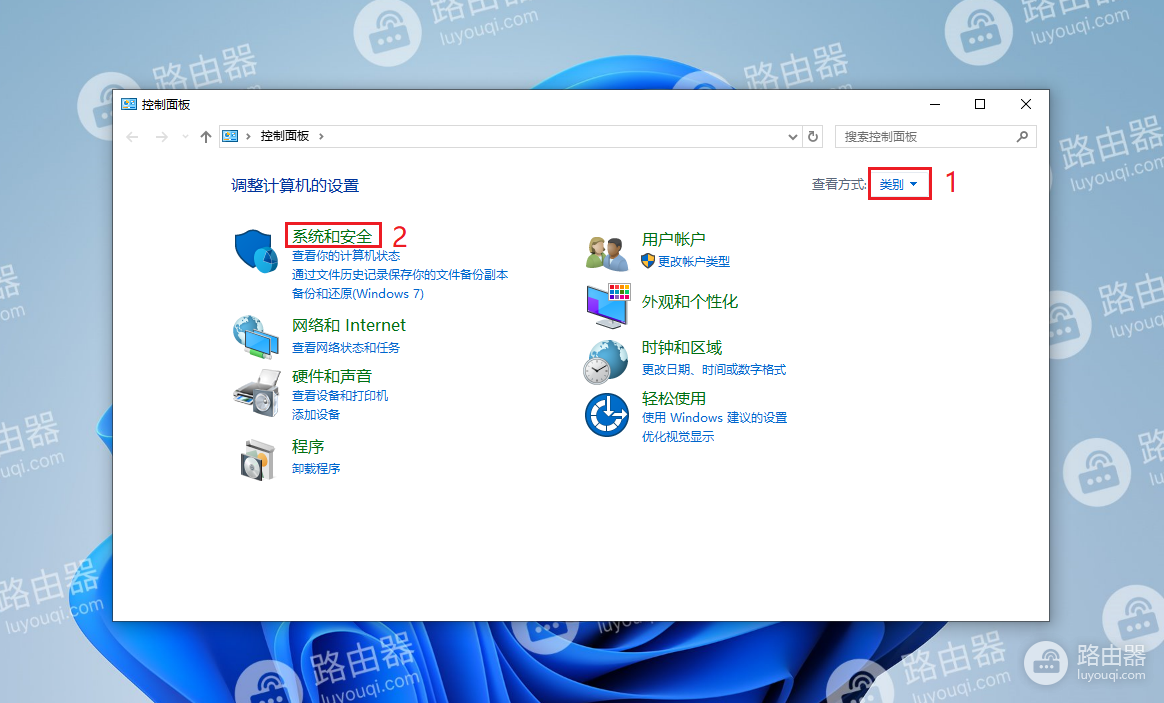Click the Control Panel icon in address bar
Screen dimensions: 1164x703
[x=230, y=137]
